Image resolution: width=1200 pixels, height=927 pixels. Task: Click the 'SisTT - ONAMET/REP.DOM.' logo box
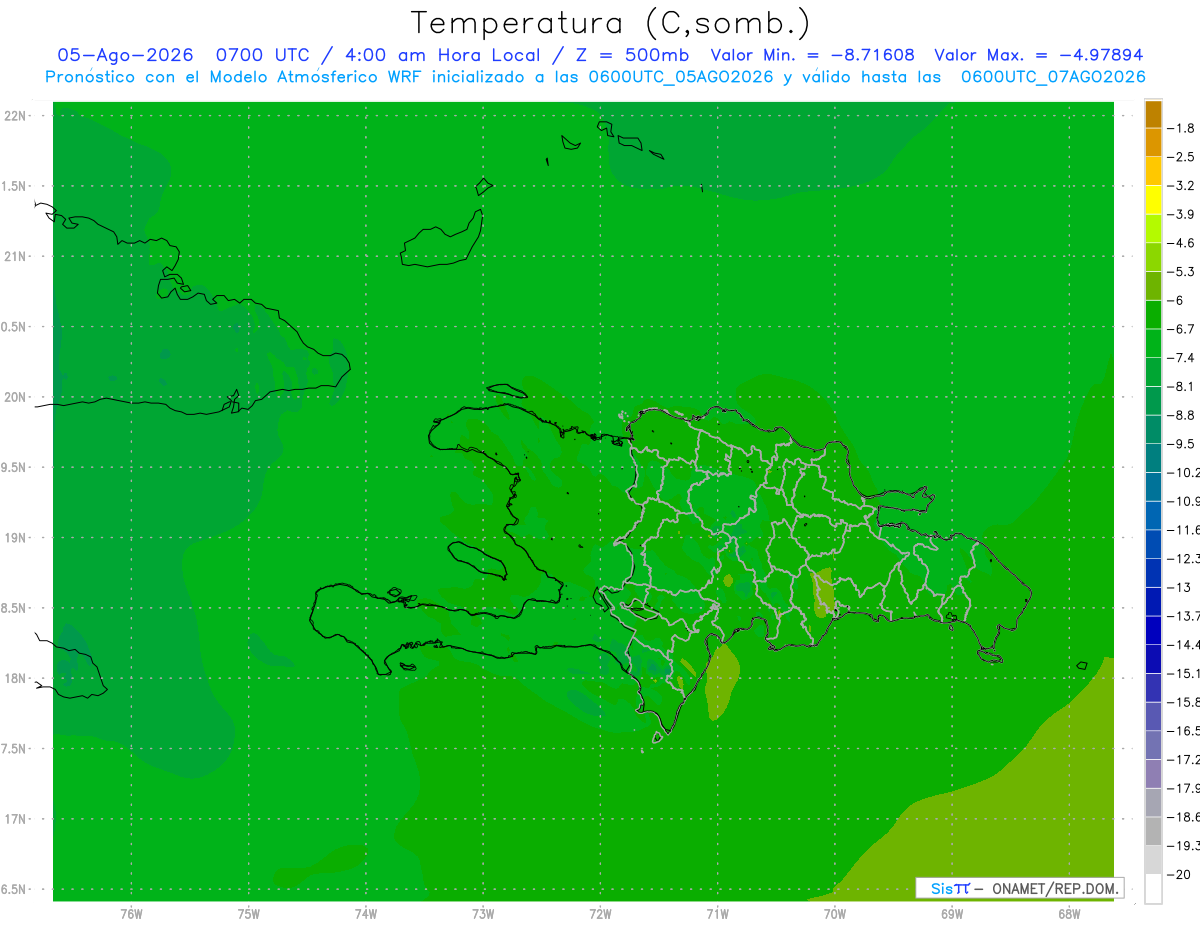1019,888
